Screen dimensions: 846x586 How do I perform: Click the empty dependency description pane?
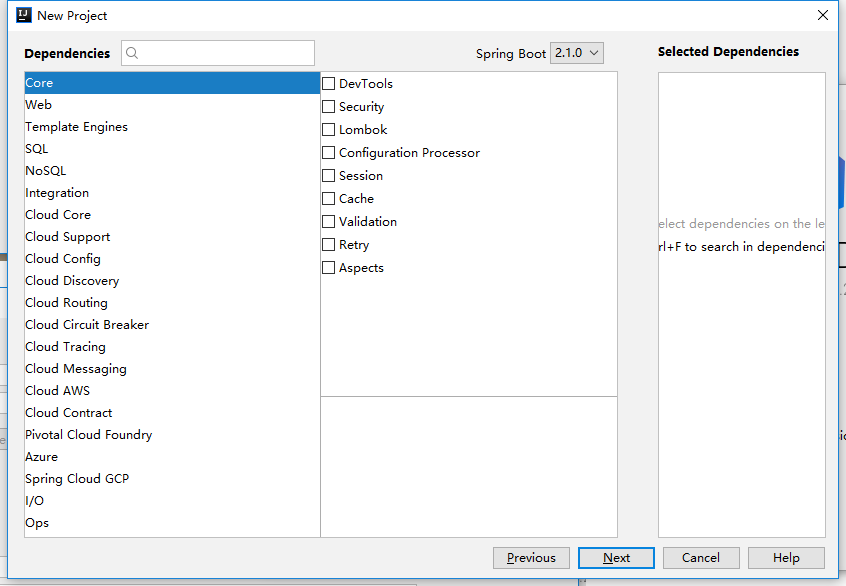tap(469, 467)
